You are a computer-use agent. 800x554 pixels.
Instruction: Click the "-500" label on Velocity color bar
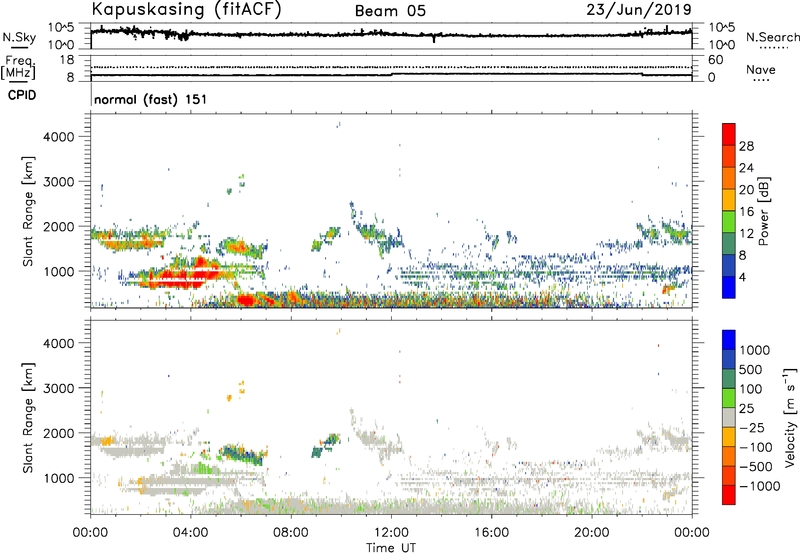point(755,466)
